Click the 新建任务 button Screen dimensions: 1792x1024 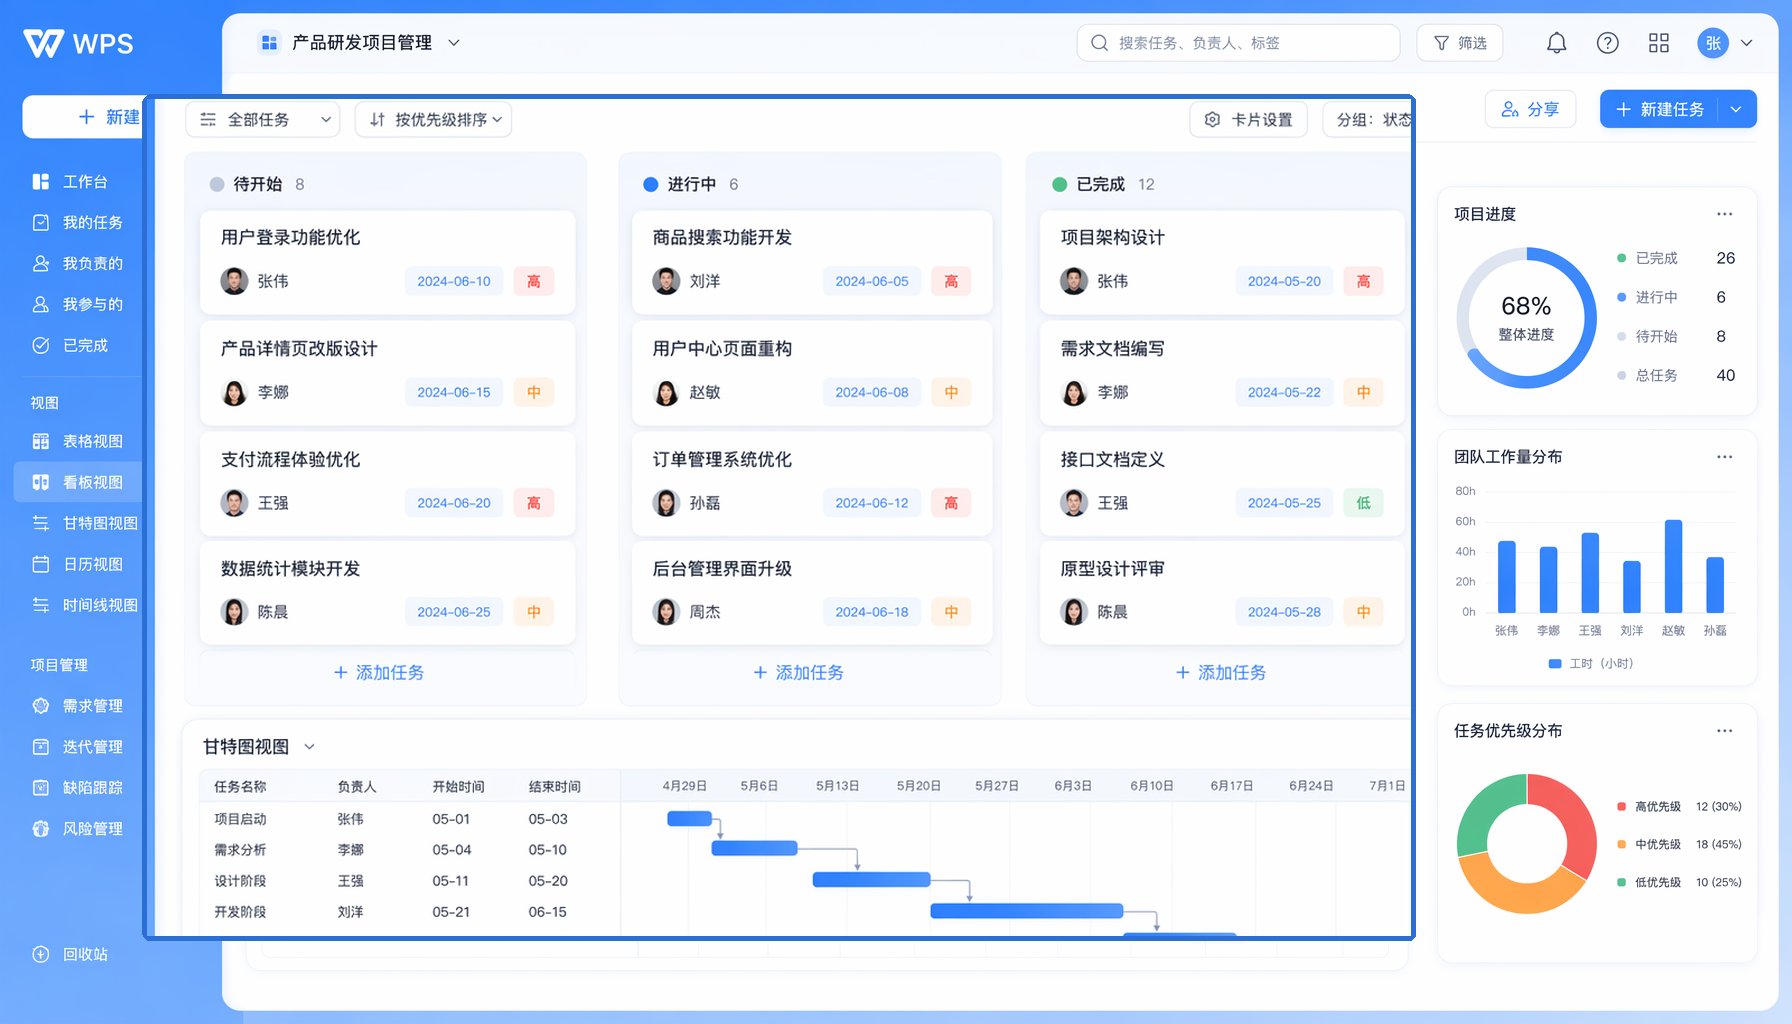(x=1659, y=110)
